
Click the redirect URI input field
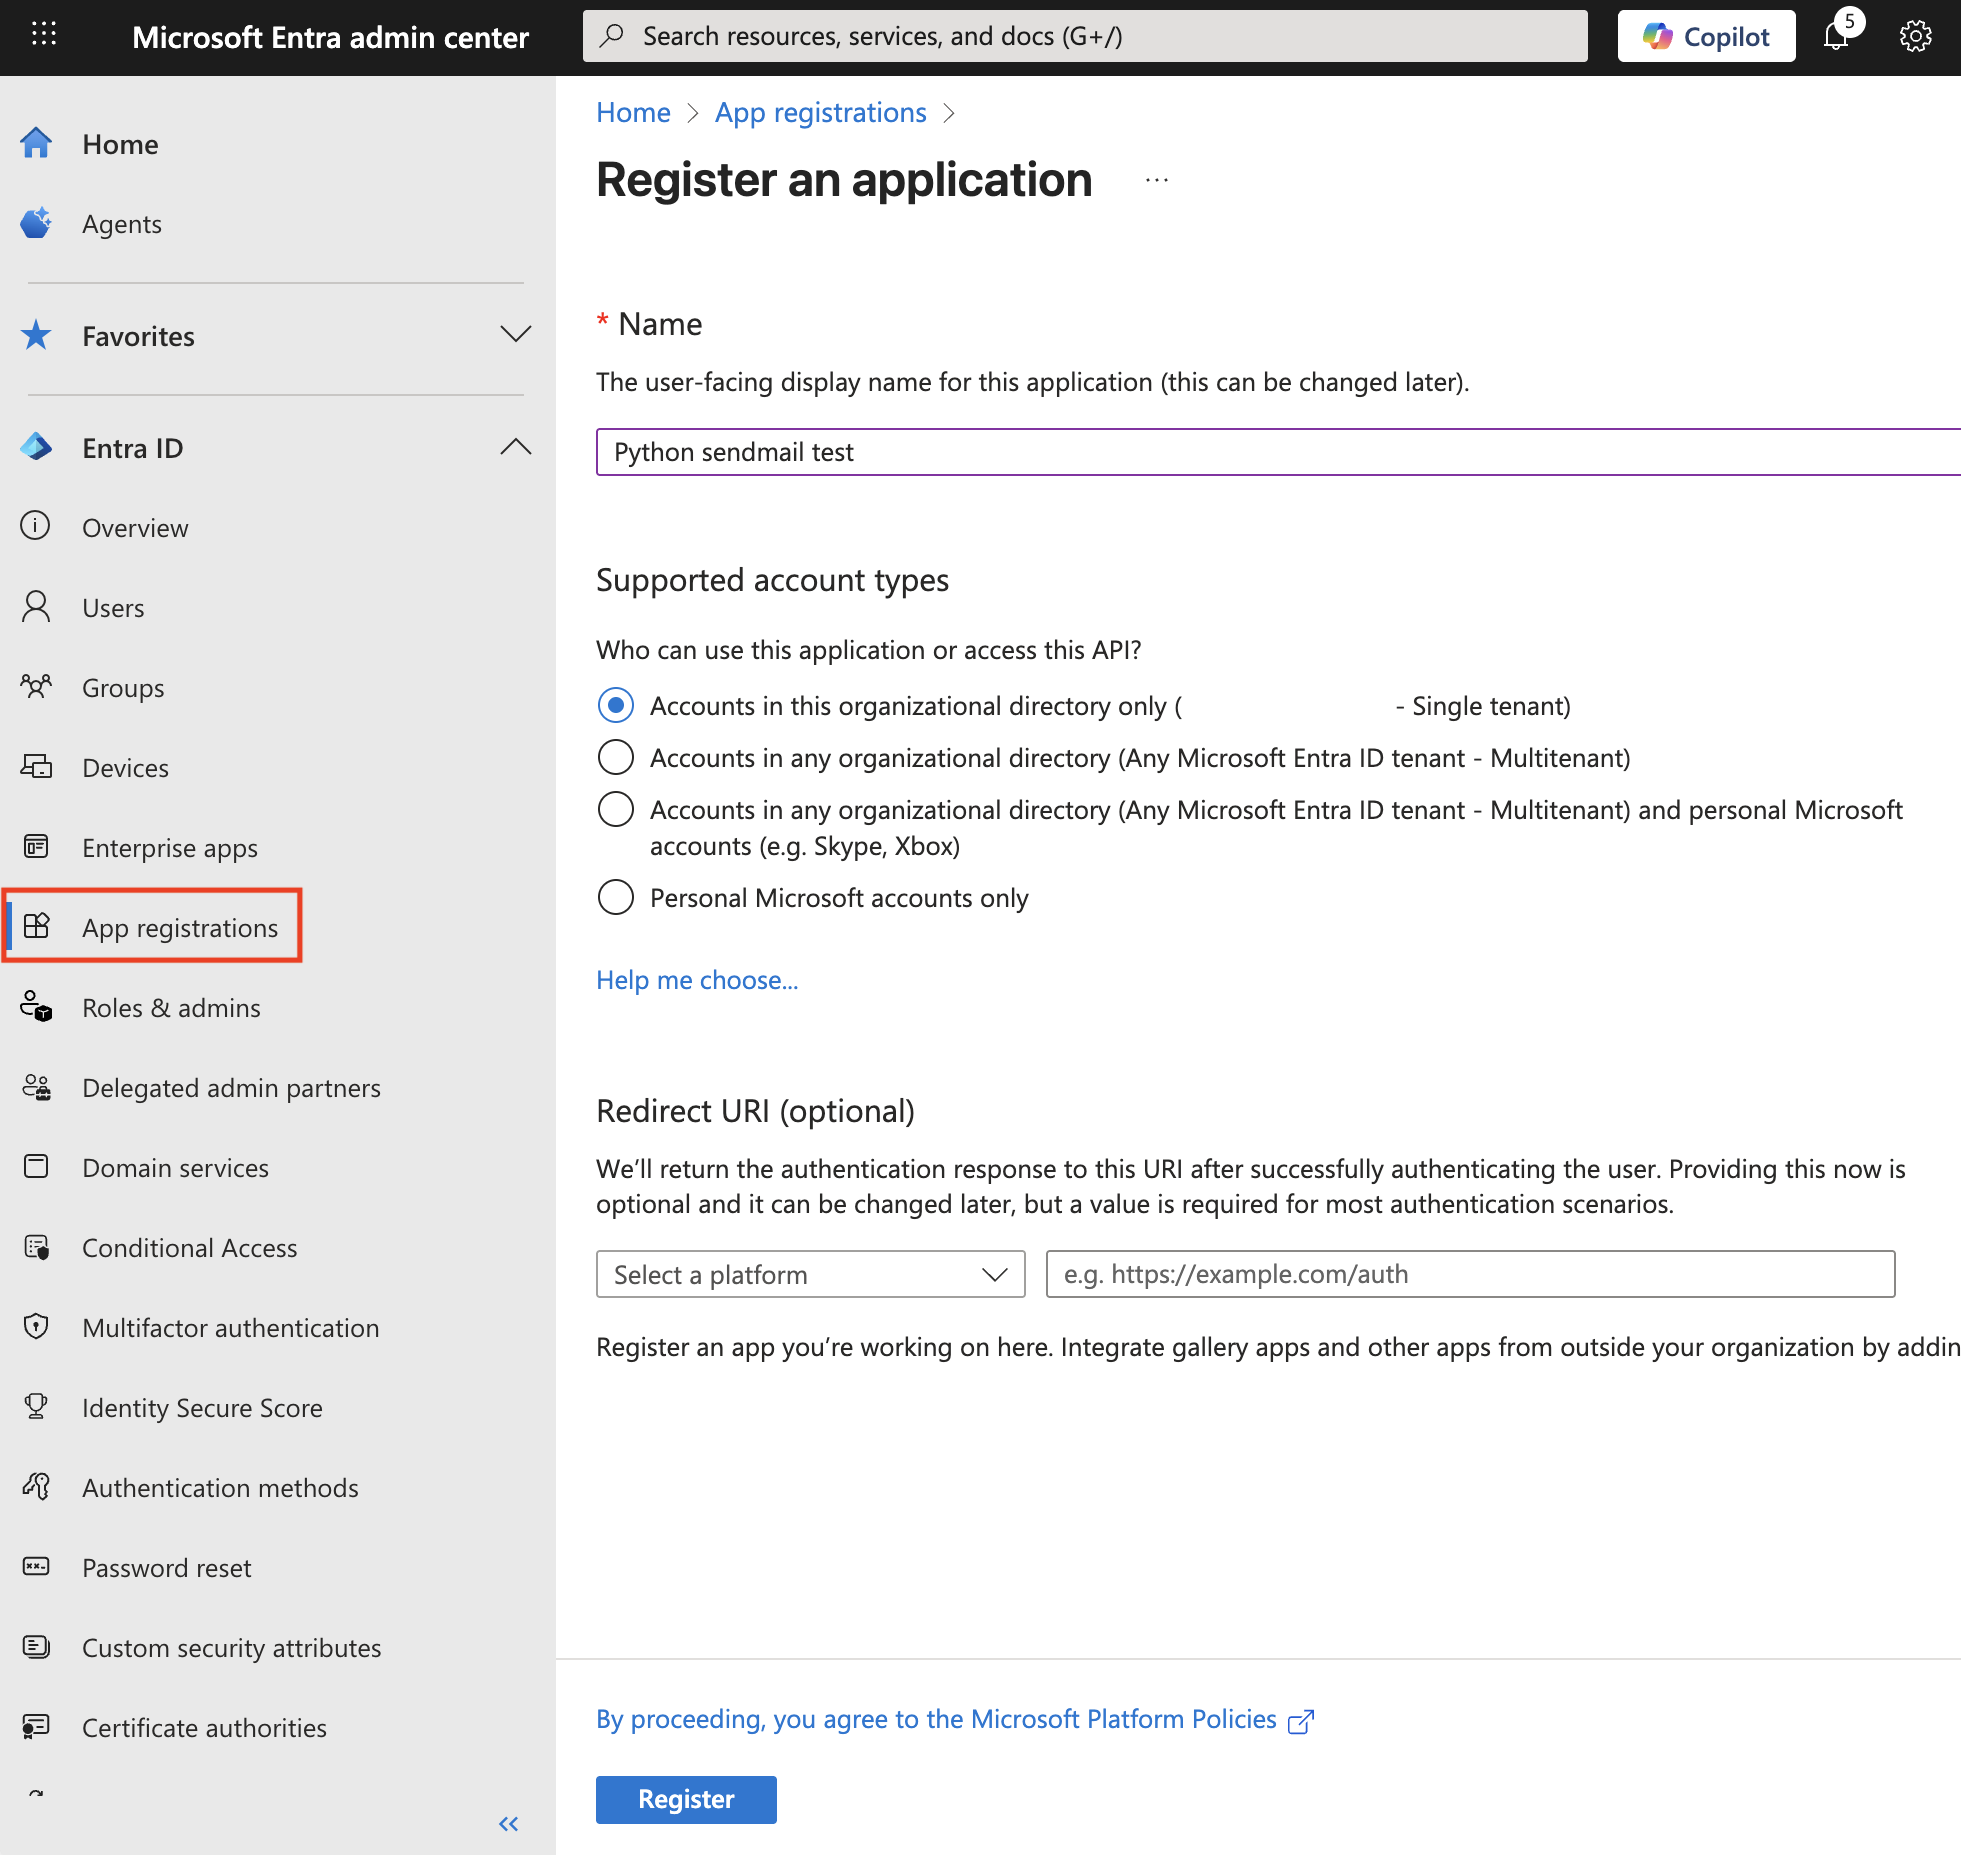(x=1470, y=1274)
